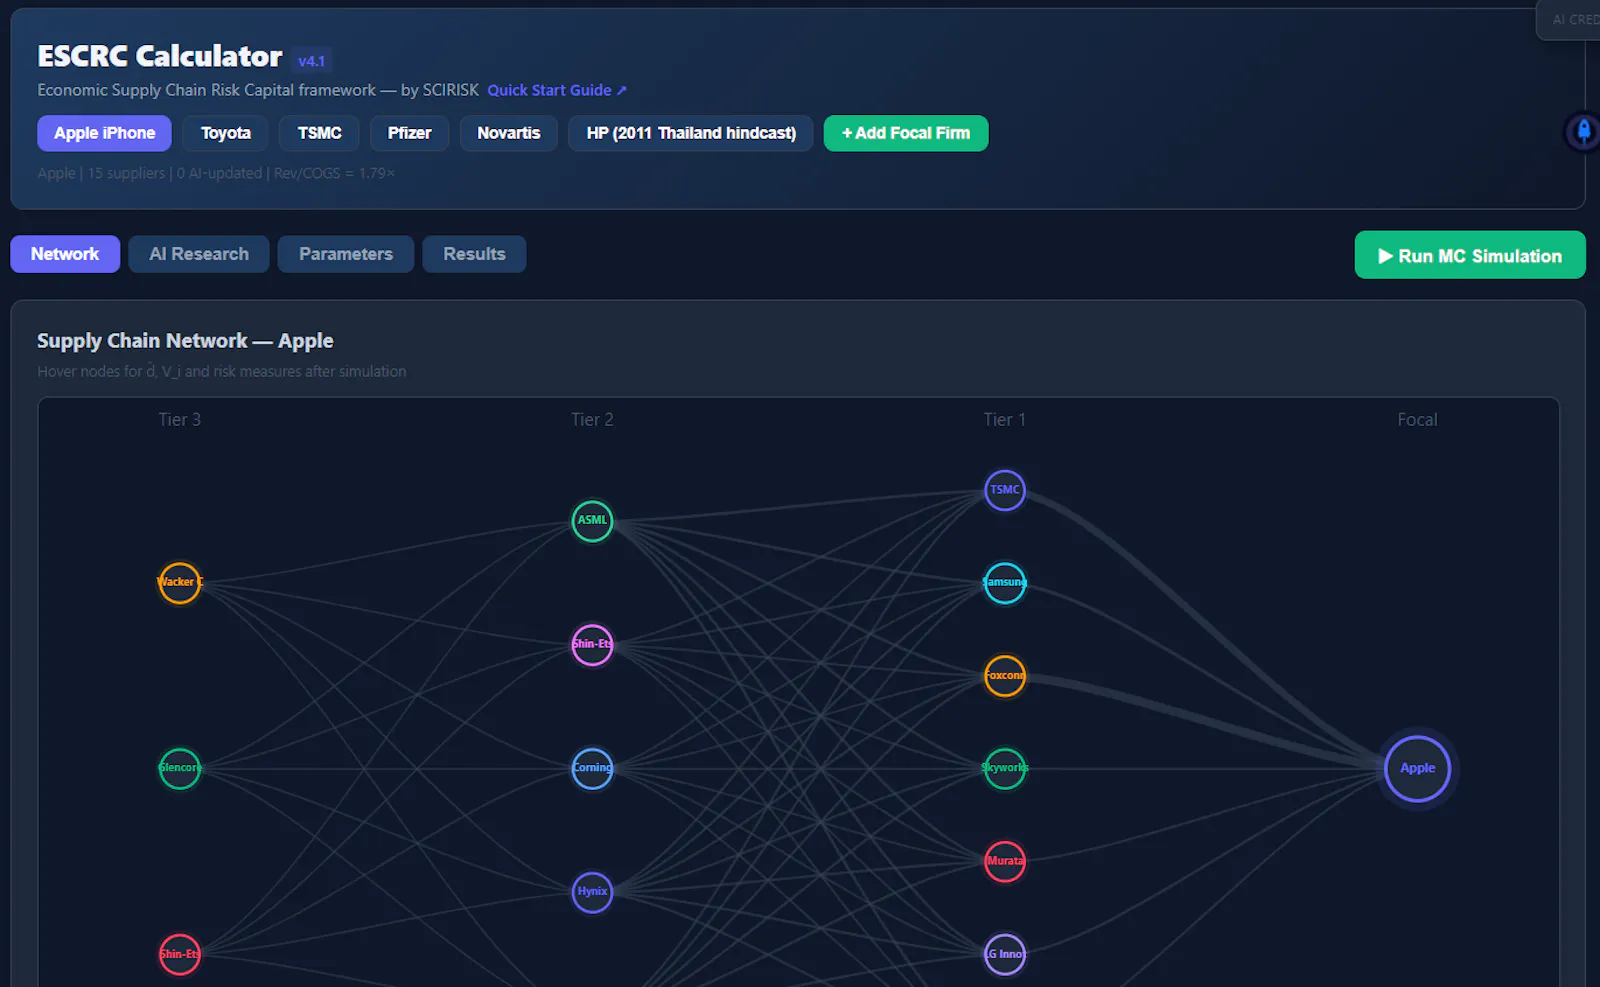
Task: Click the Tier 1 column label
Action: click(1005, 420)
